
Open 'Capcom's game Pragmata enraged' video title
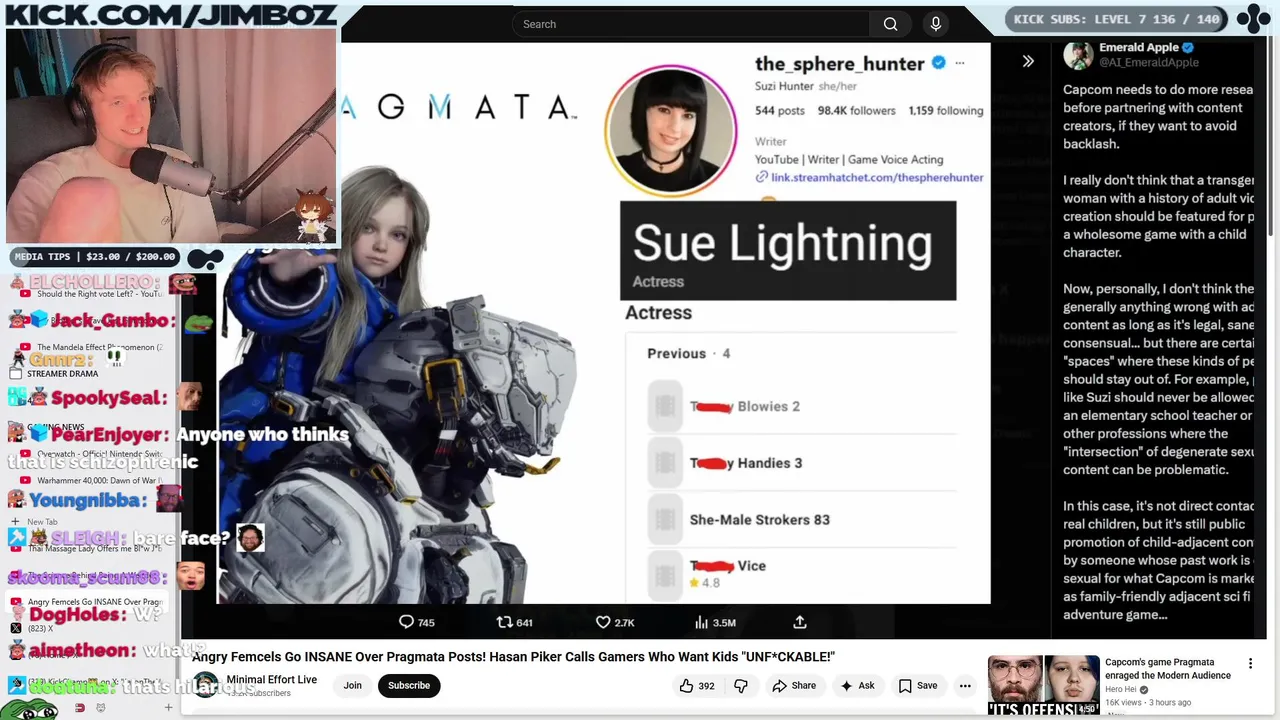click(1169, 669)
